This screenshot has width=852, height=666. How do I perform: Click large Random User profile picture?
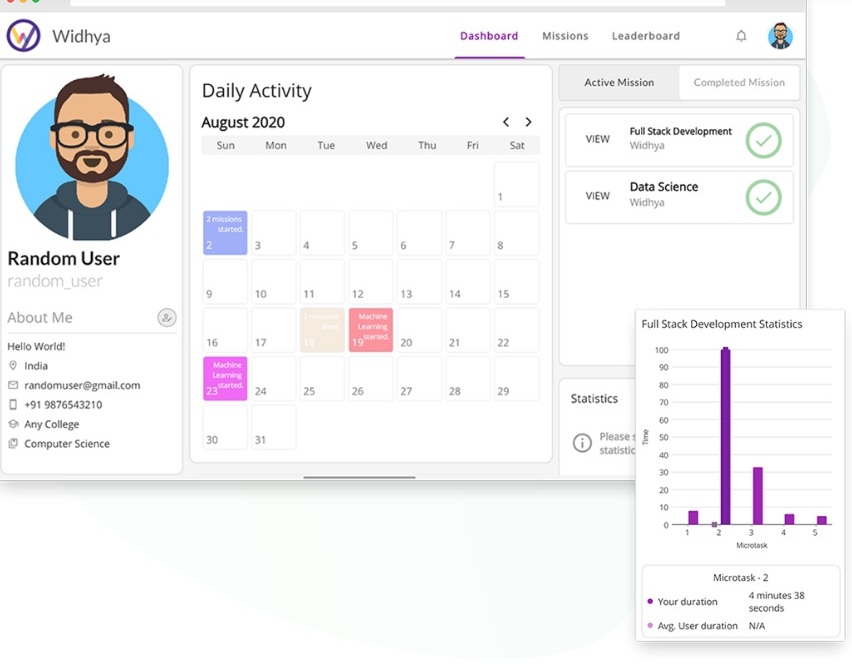(92, 159)
